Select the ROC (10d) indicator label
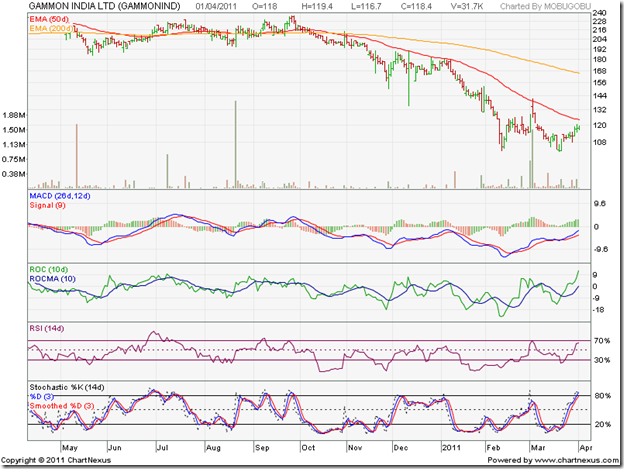 (x=49, y=269)
